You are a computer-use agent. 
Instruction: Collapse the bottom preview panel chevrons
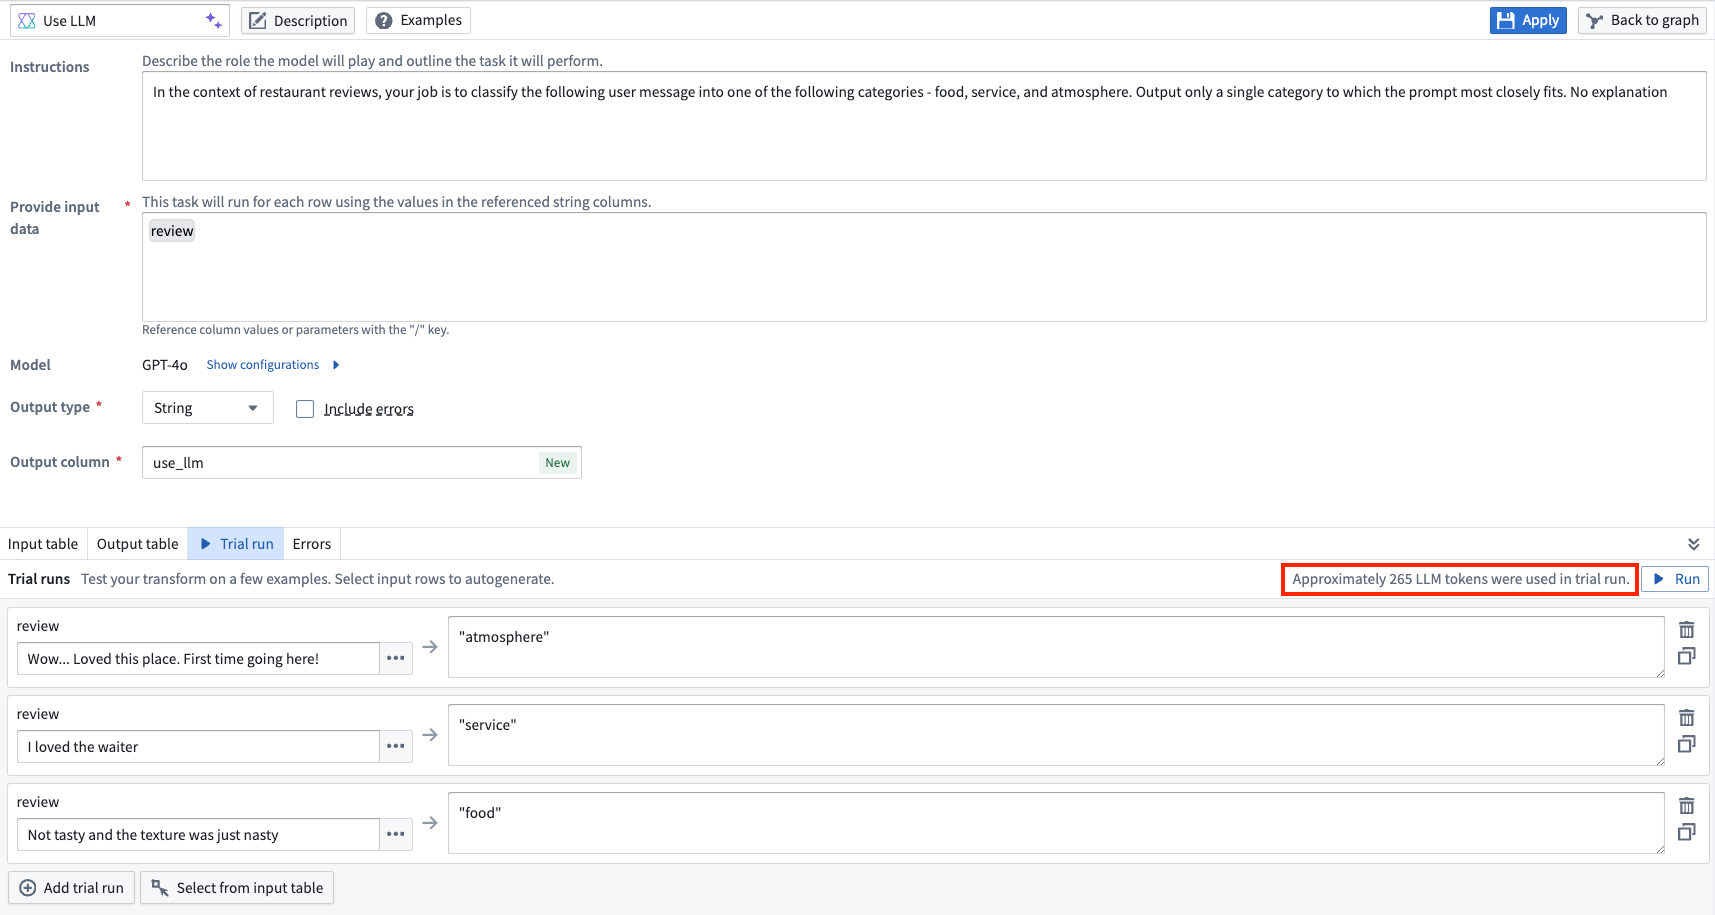tap(1693, 544)
